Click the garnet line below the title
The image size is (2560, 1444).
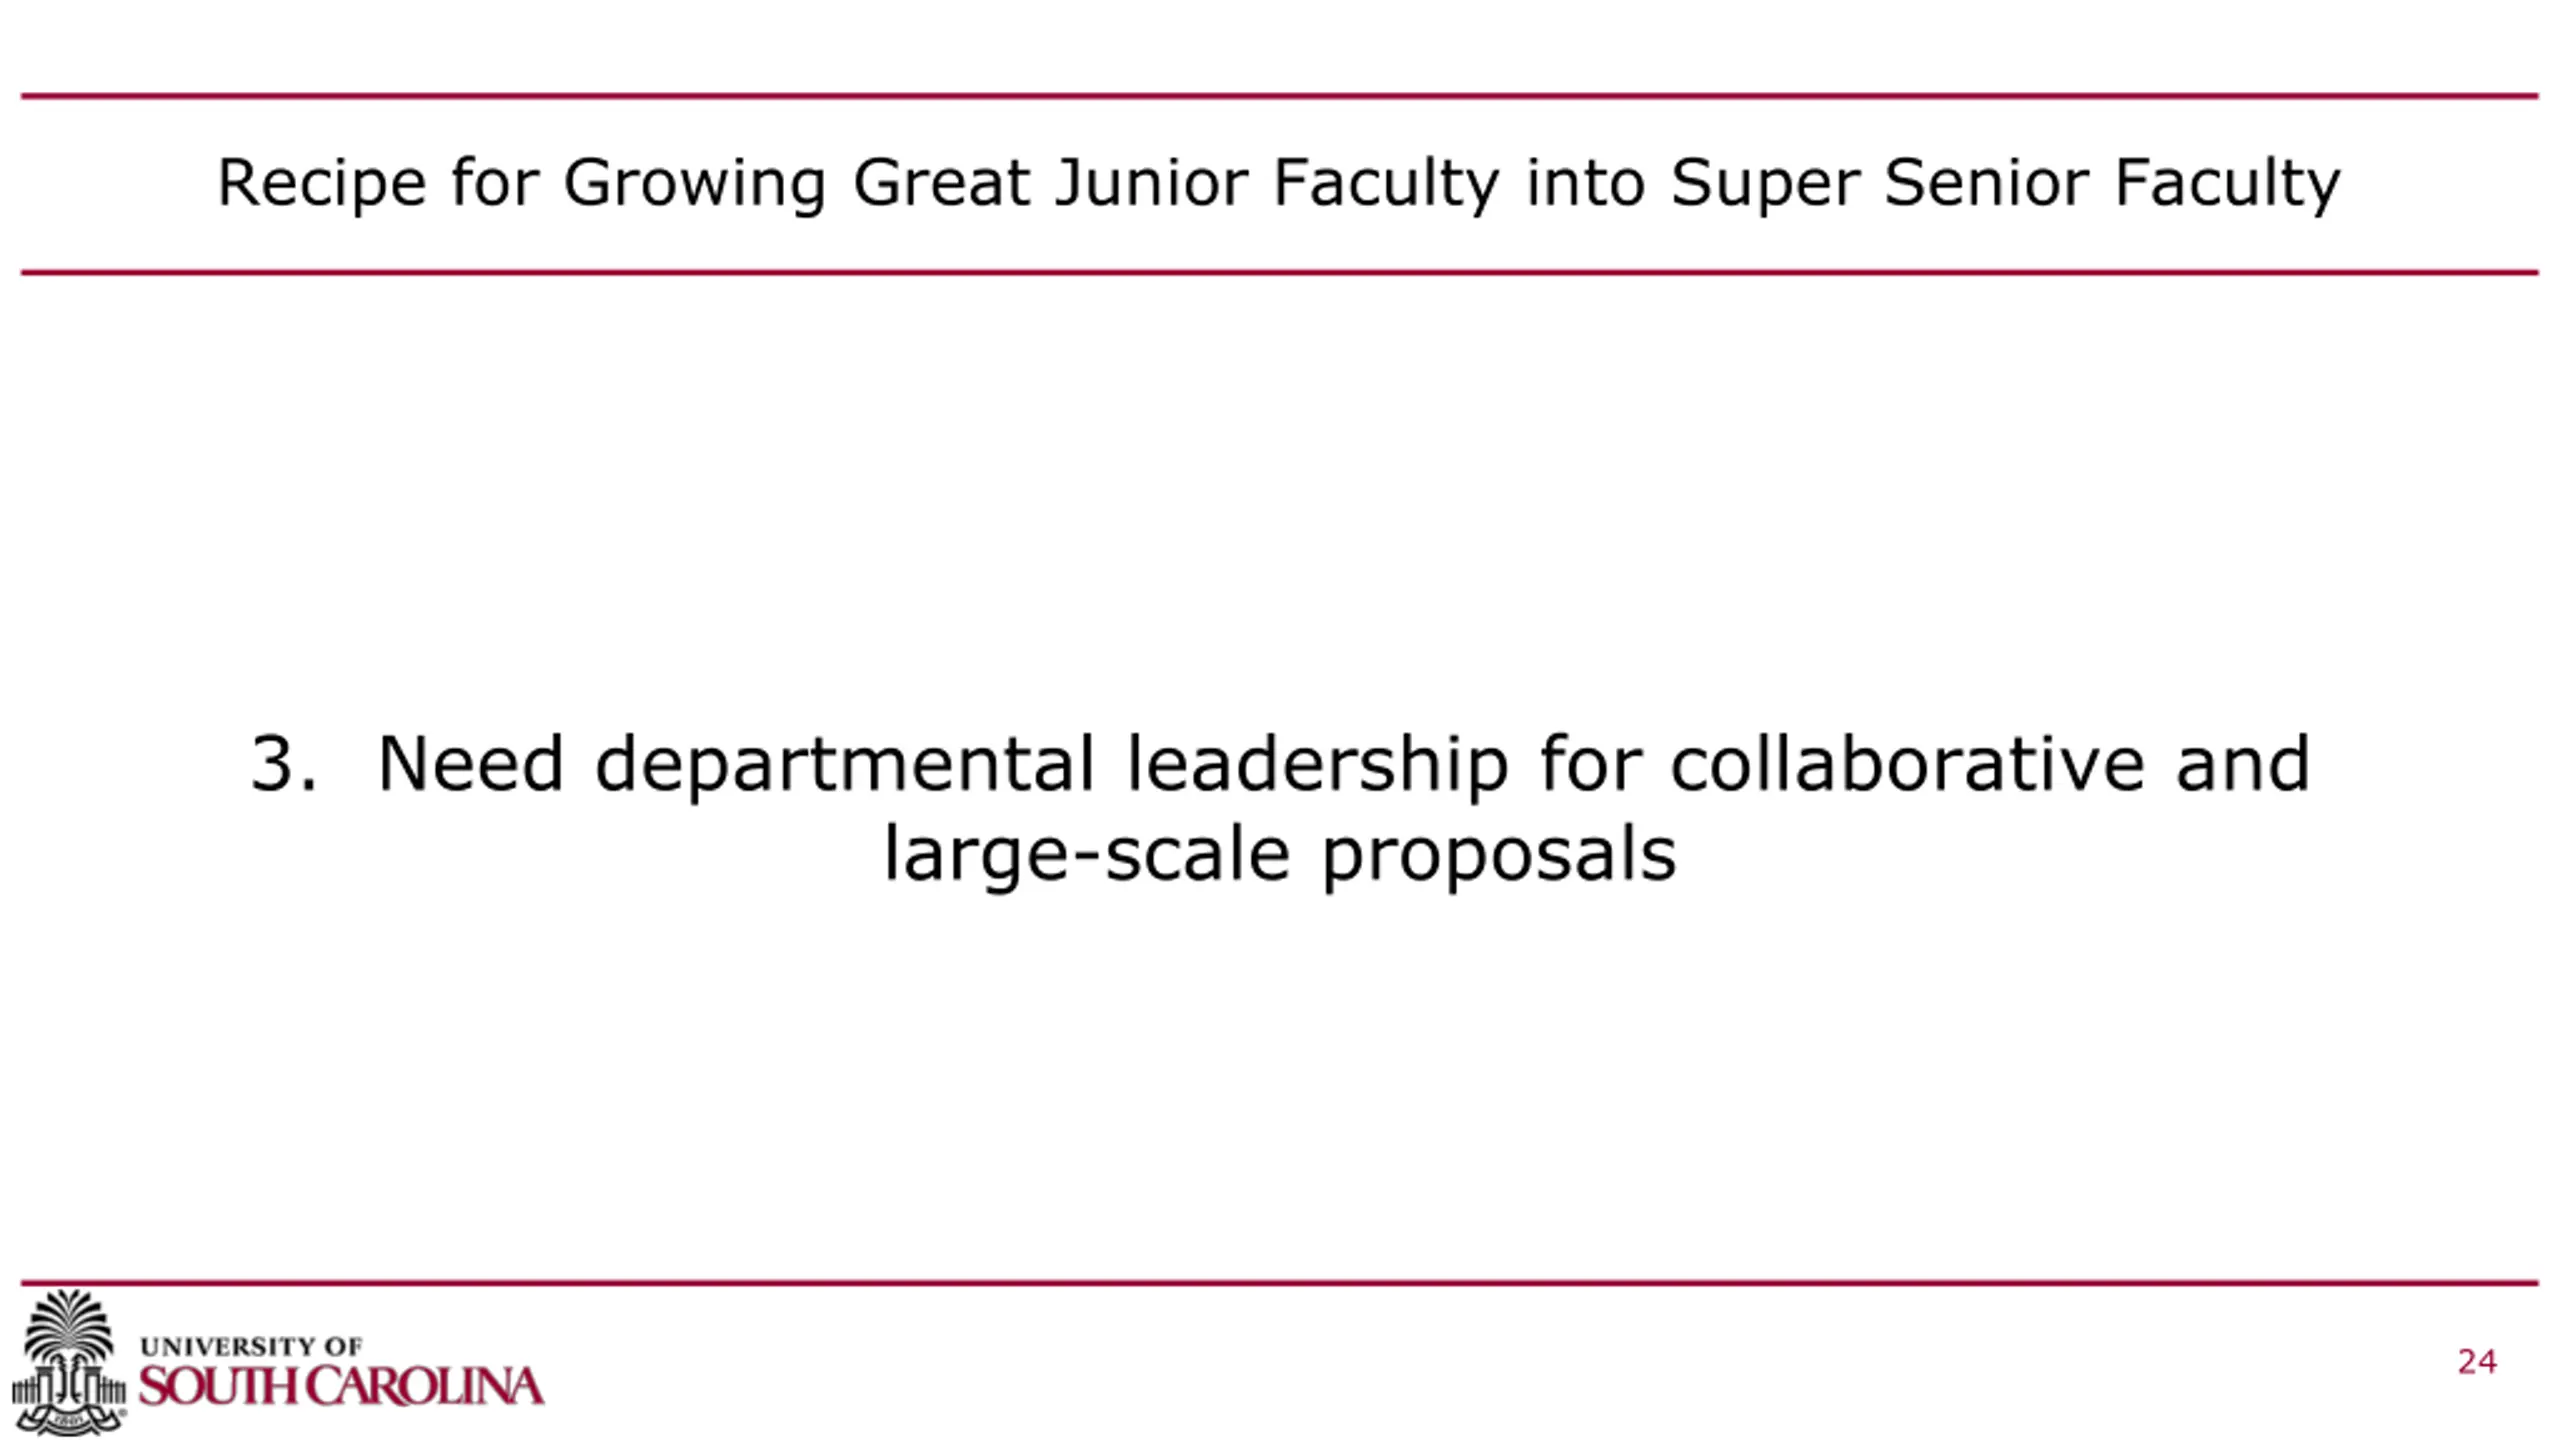pyautogui.click(x=1280, y=272)
